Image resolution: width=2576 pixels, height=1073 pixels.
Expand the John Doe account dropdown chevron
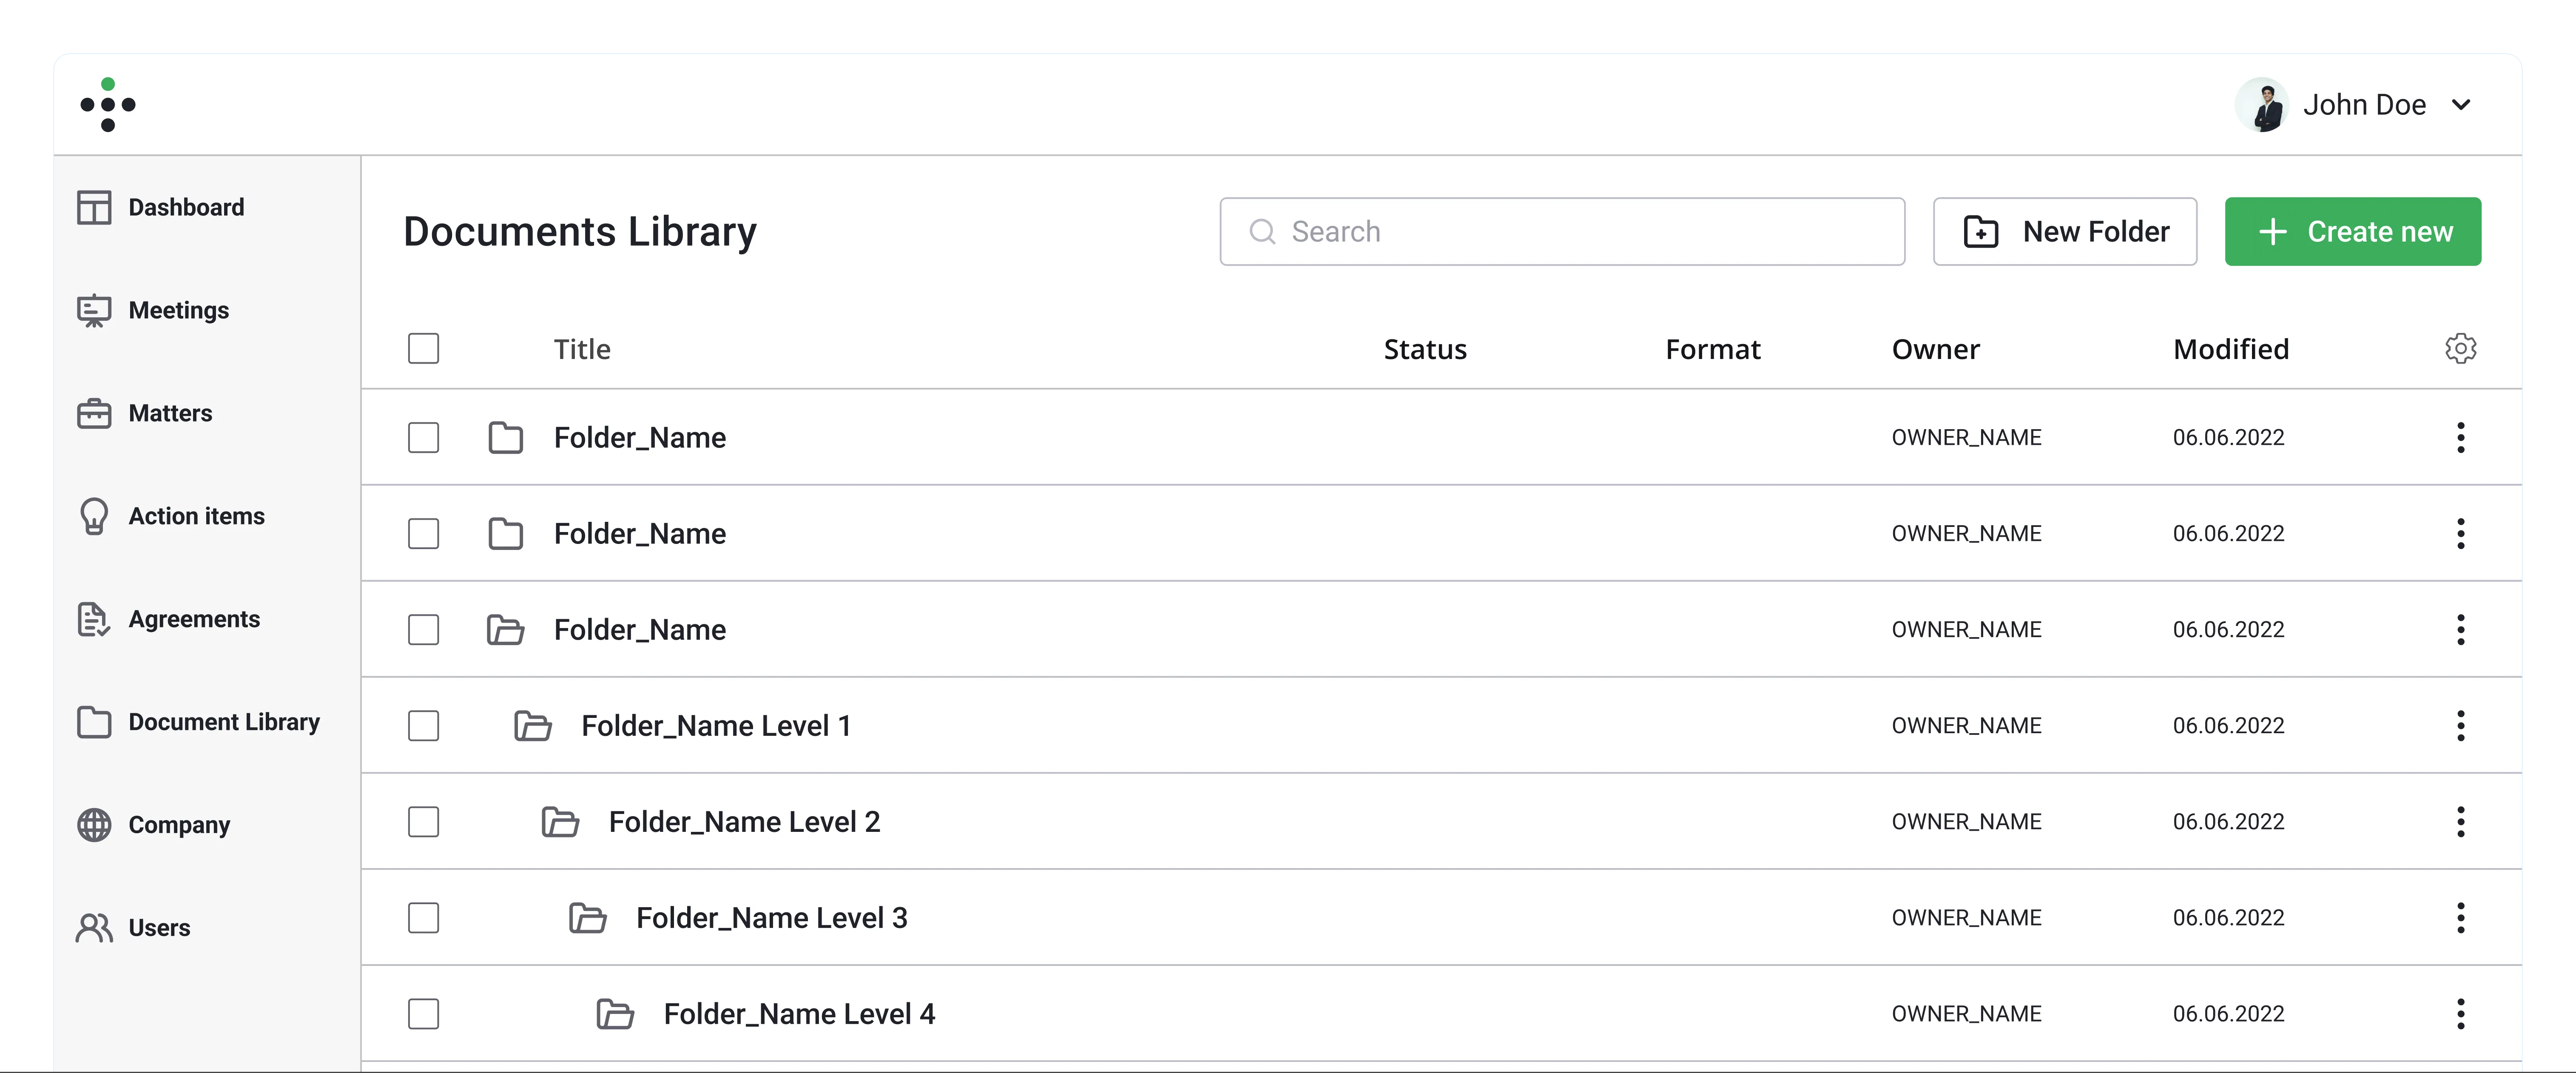[x=2461, y=105]
